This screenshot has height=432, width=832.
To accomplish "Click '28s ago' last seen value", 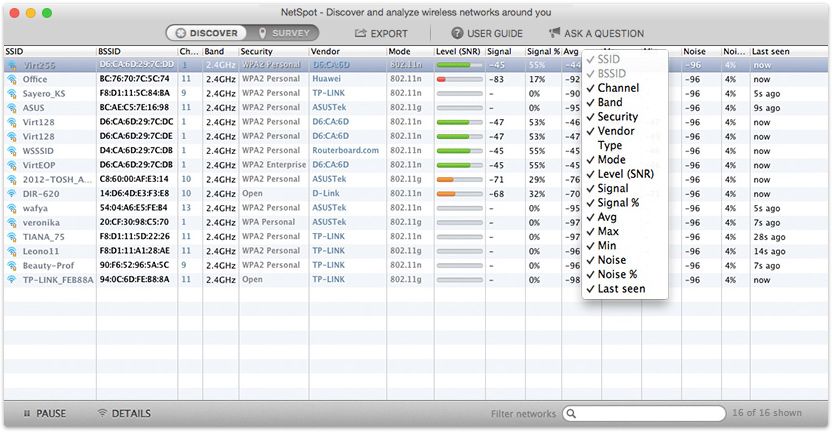I will pyautogui.click(x=769, y=237).
